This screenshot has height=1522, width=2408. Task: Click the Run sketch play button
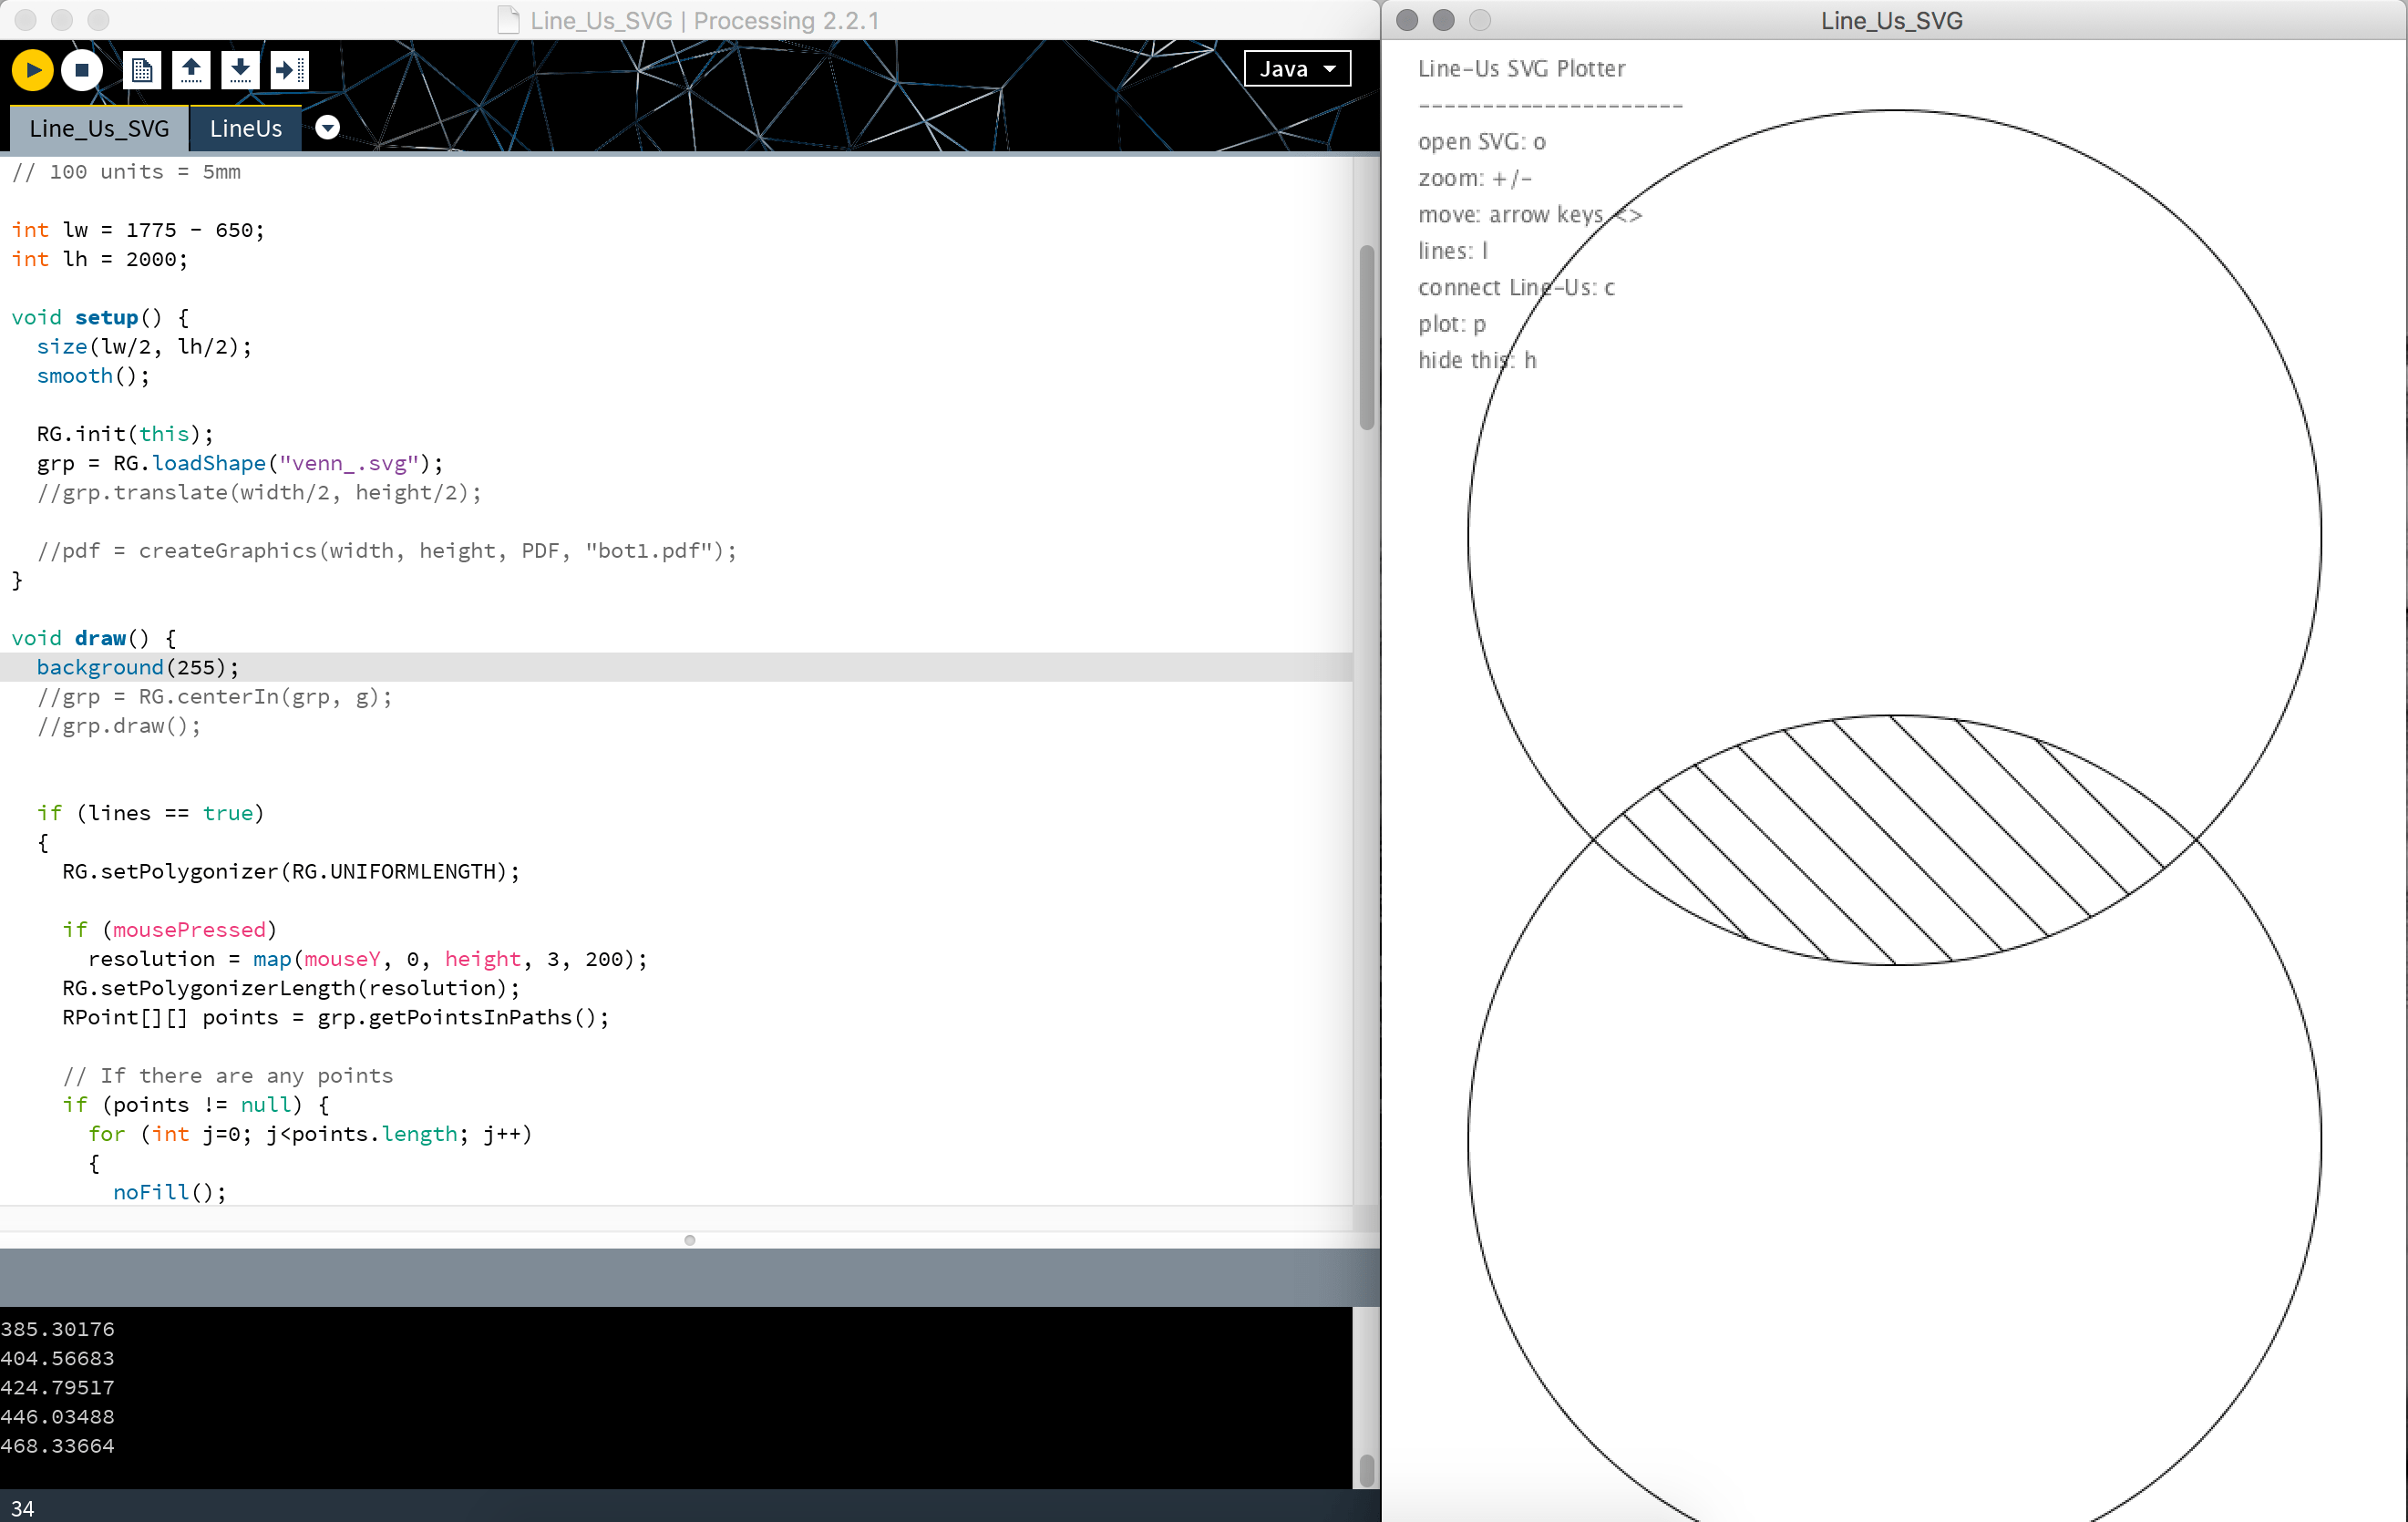tap(32, 70)
